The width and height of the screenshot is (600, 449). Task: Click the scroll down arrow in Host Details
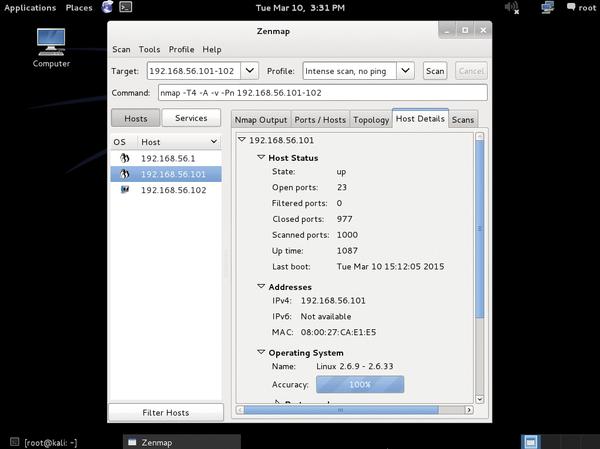(x=479, y=399)
